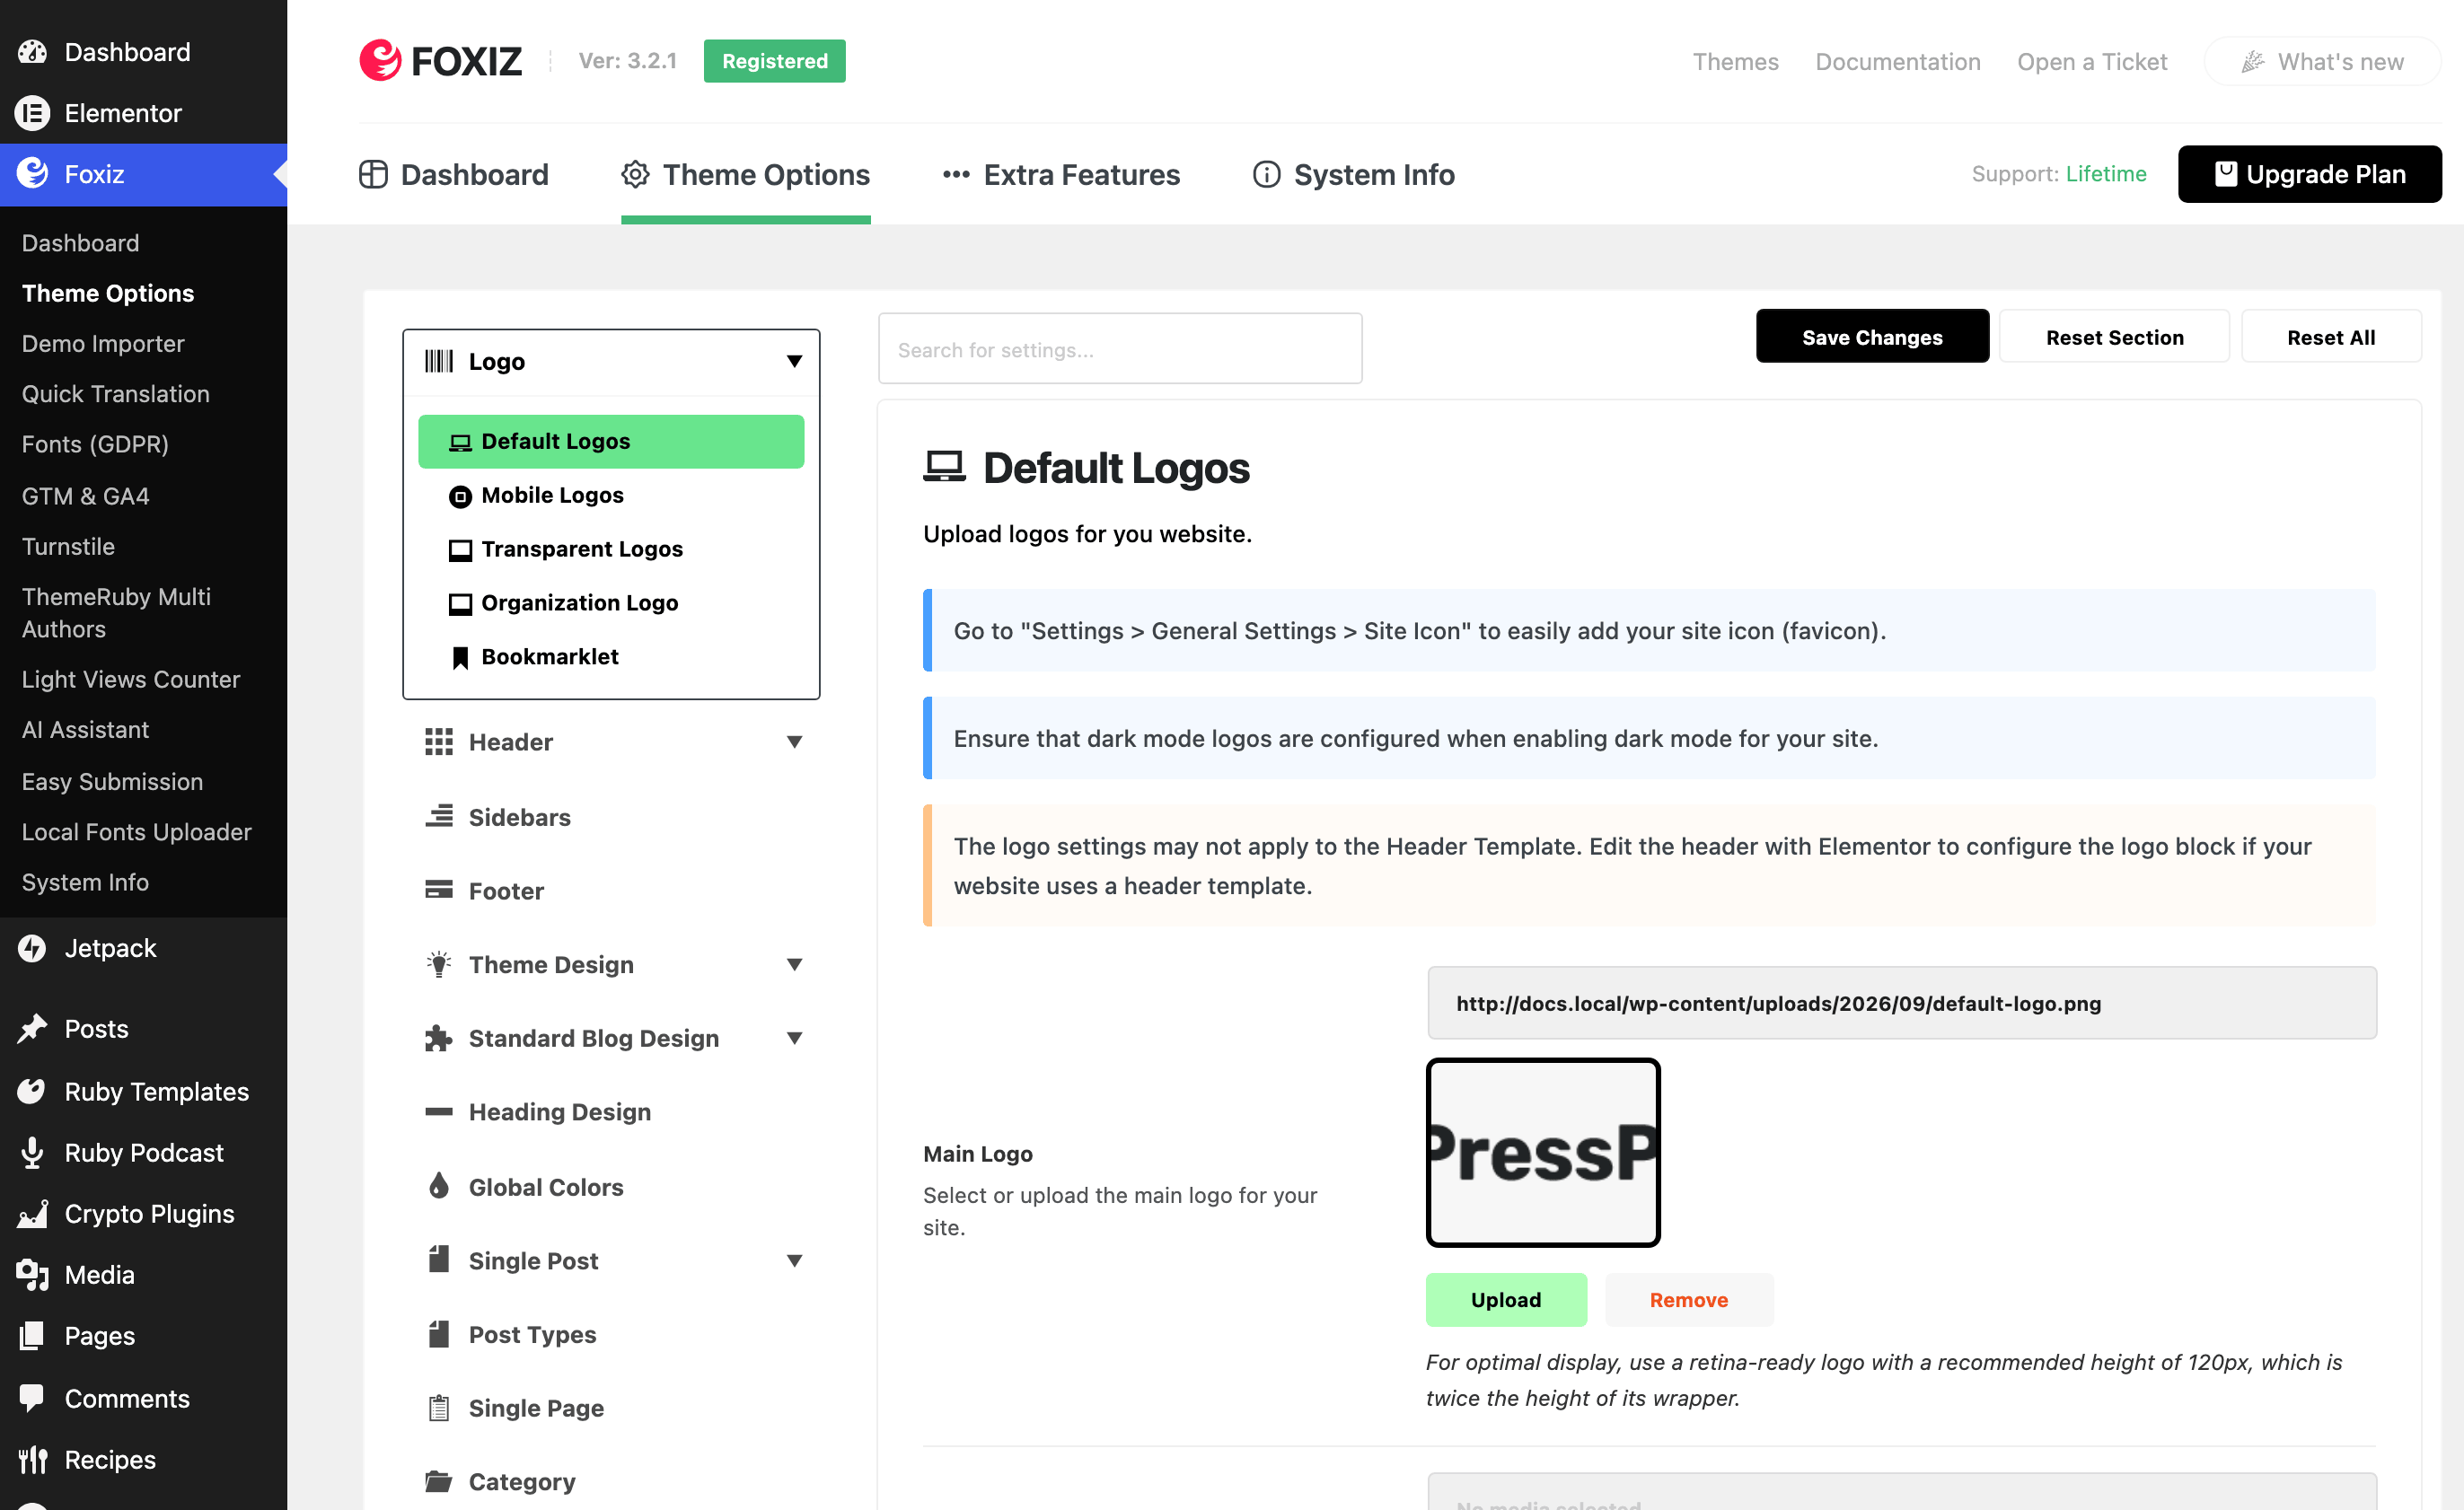Go to the Foxiz Dashboard tab

(453, 175)
